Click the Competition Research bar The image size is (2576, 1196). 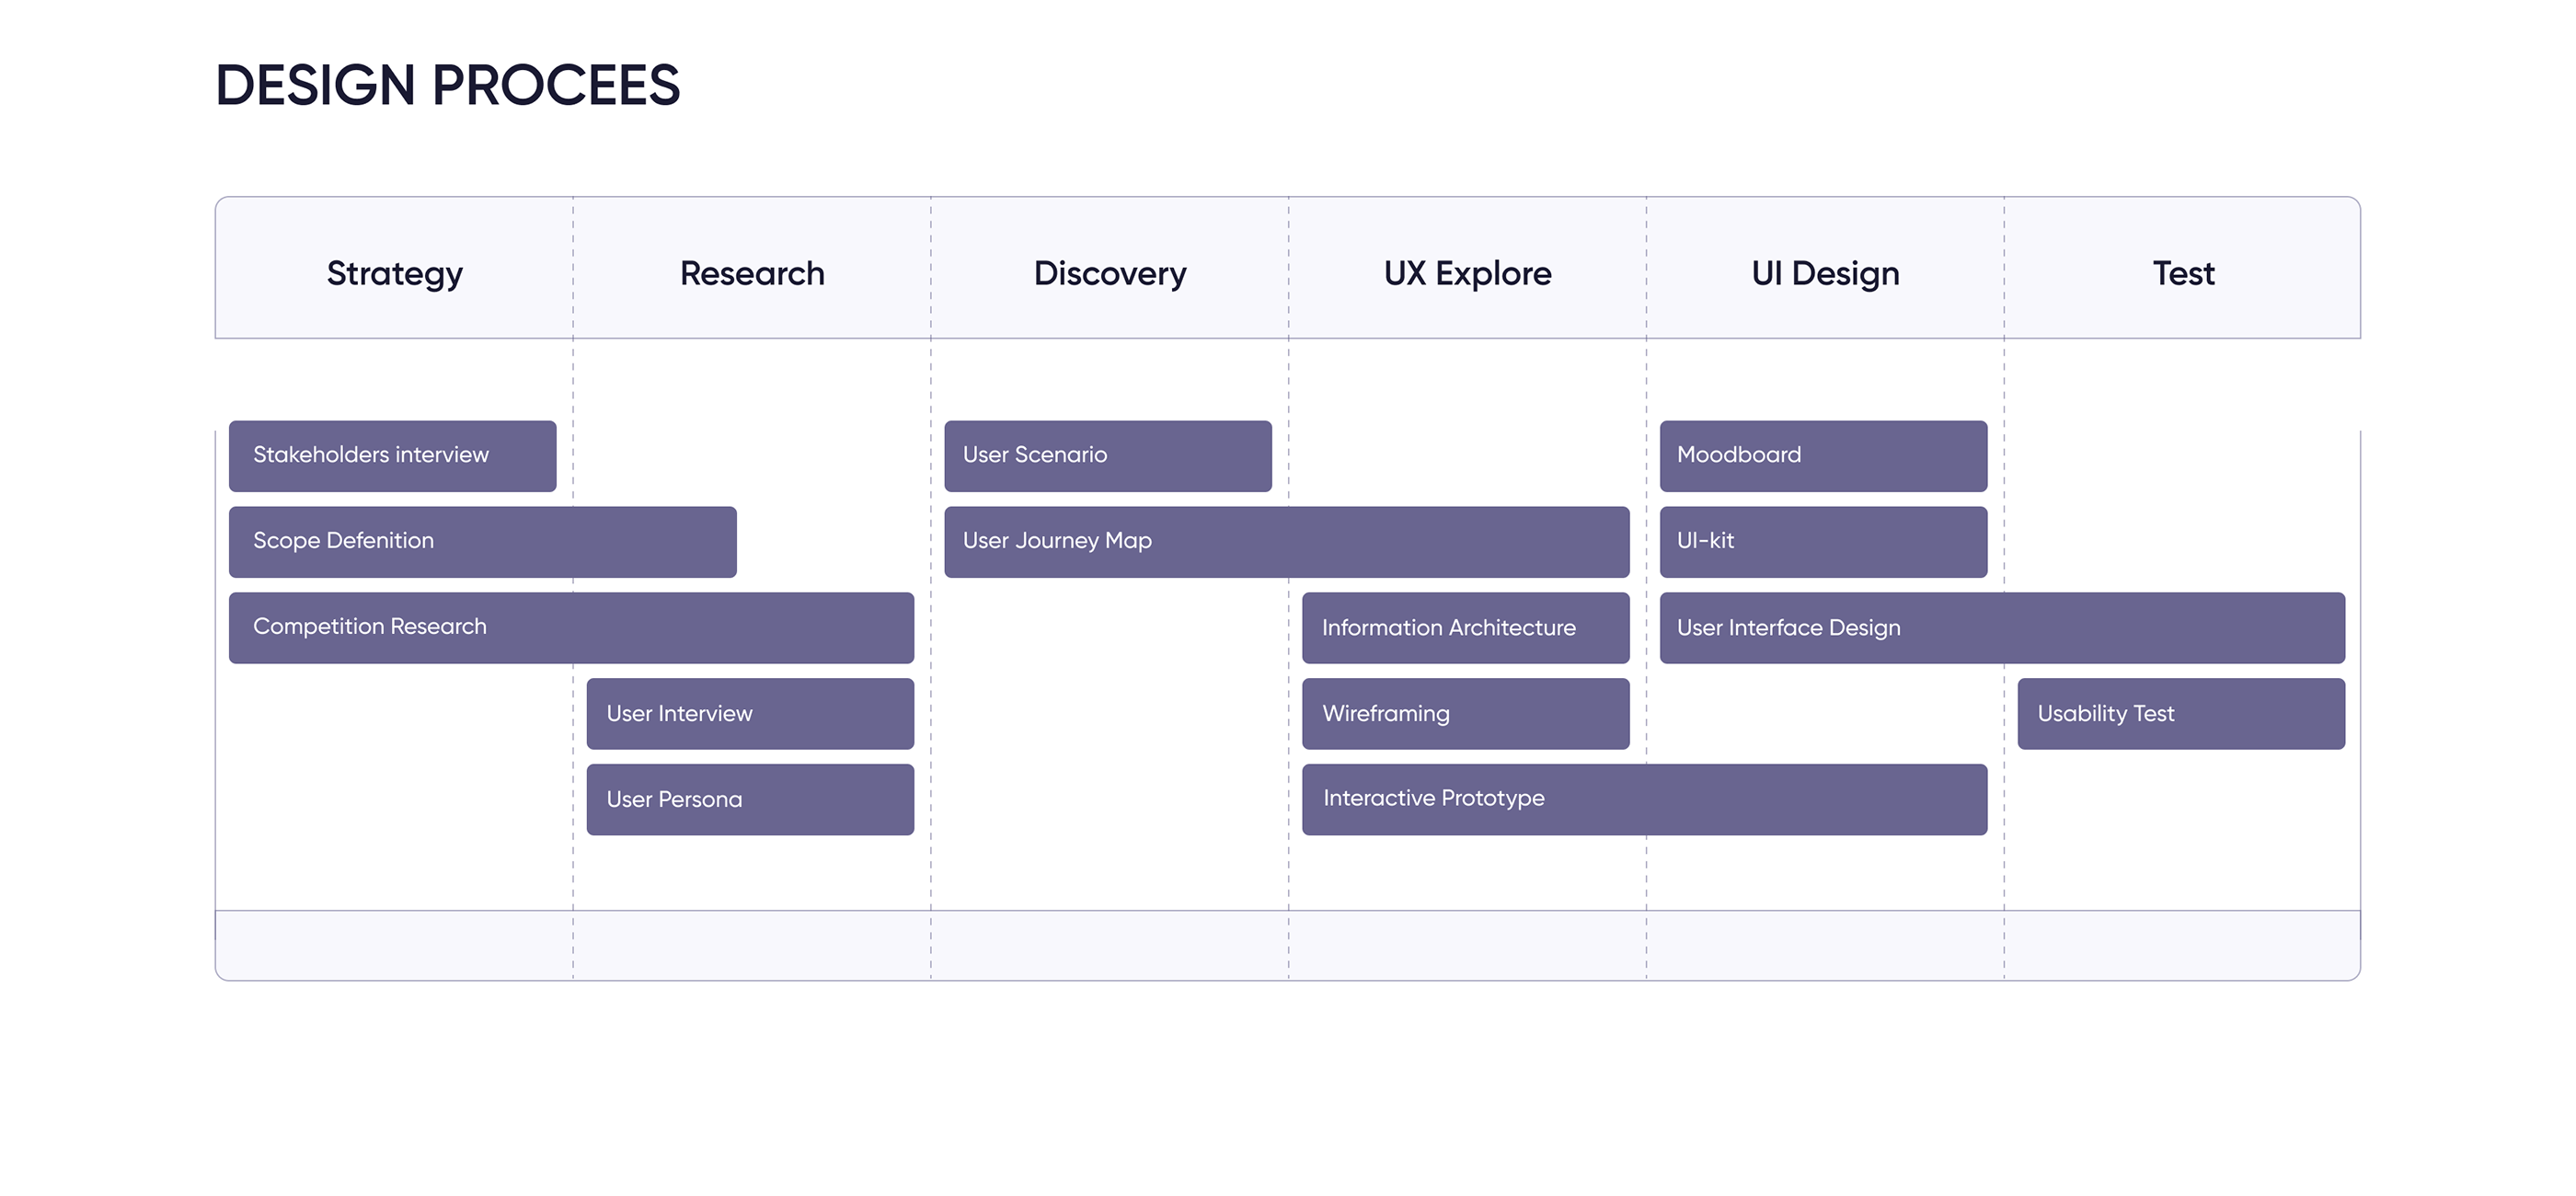[571, 628]
